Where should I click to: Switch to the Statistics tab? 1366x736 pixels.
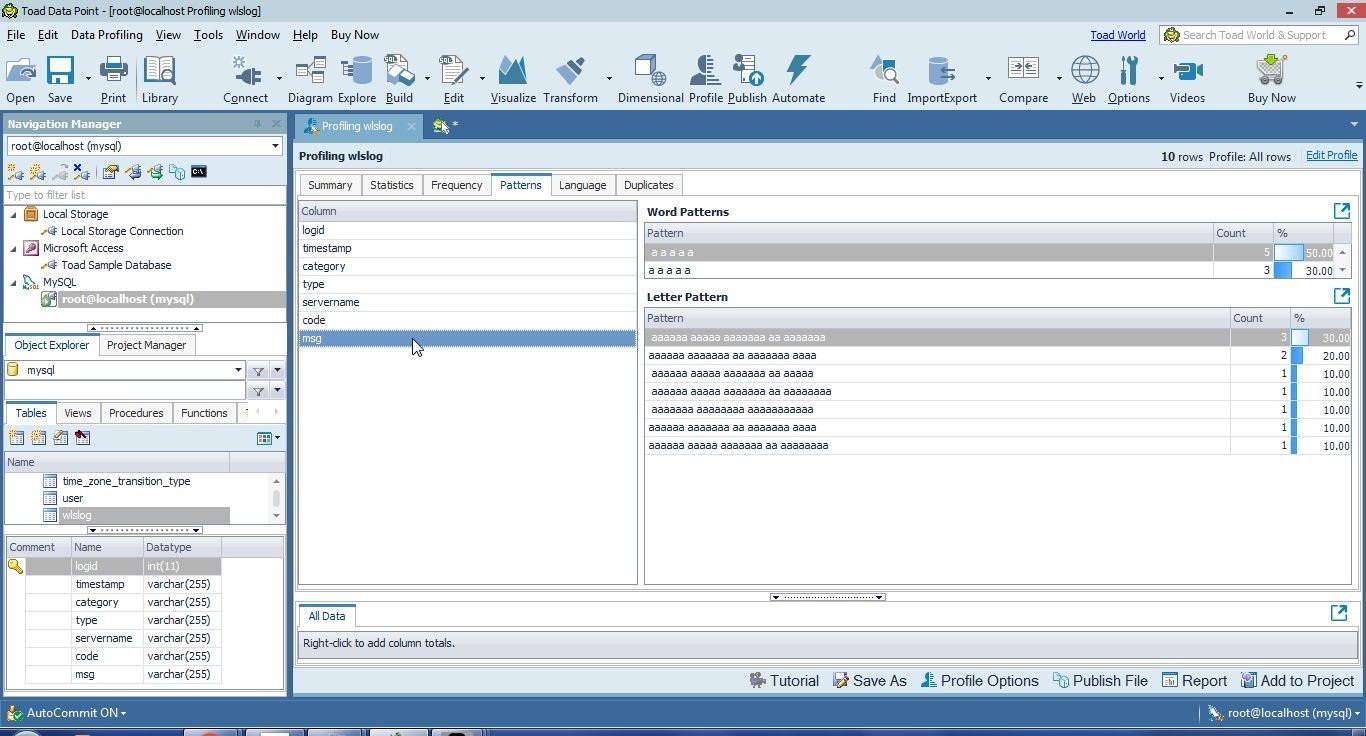[x=391, y=185]
